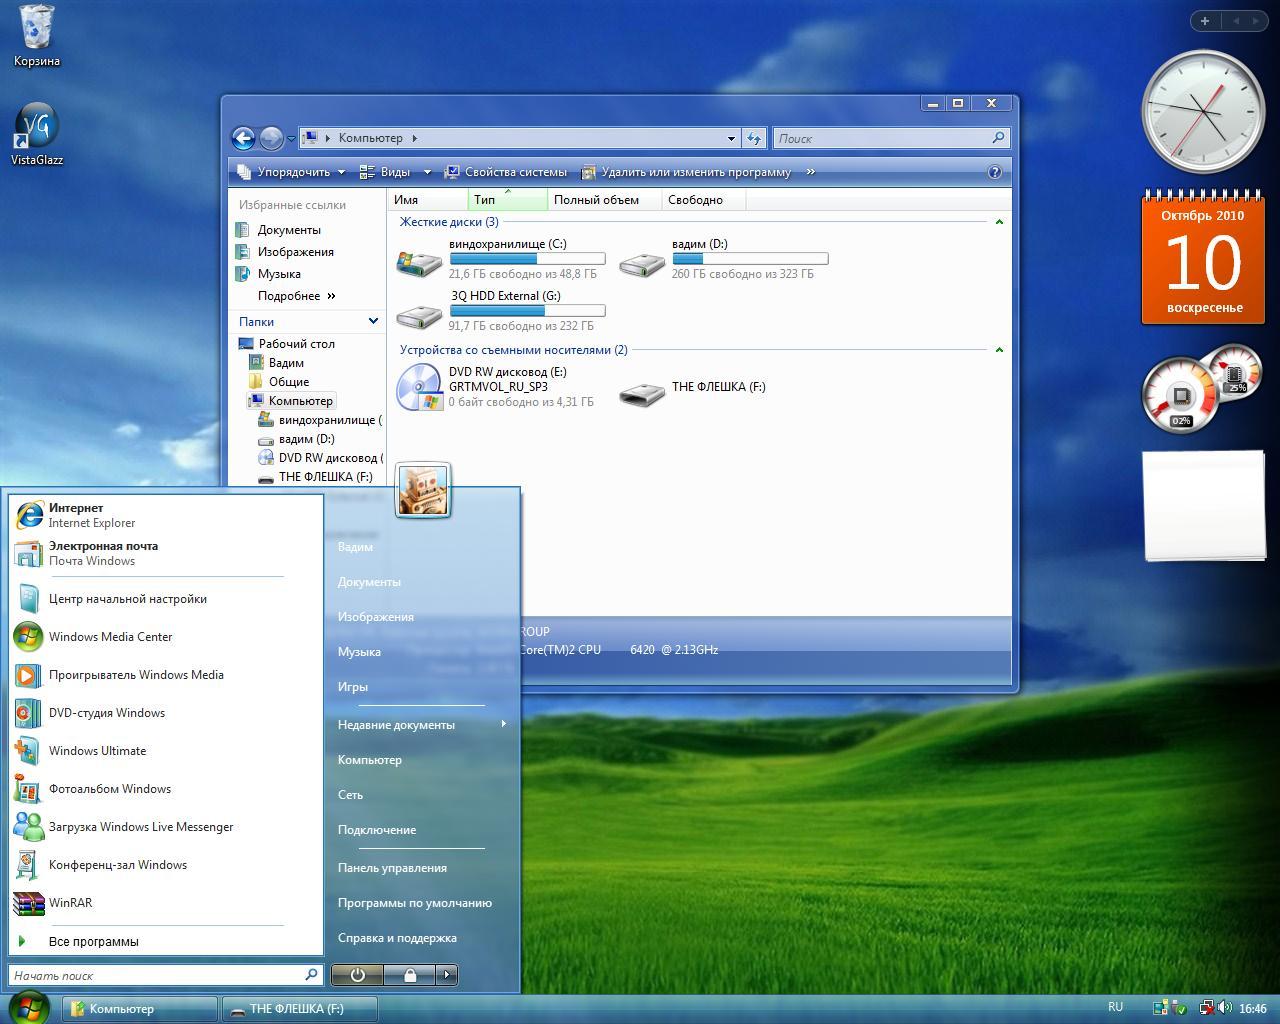1280x1024 pixels.
Task: Select THE ФЛЕШКА (F:) in folder tree
Action: (325, 477)
